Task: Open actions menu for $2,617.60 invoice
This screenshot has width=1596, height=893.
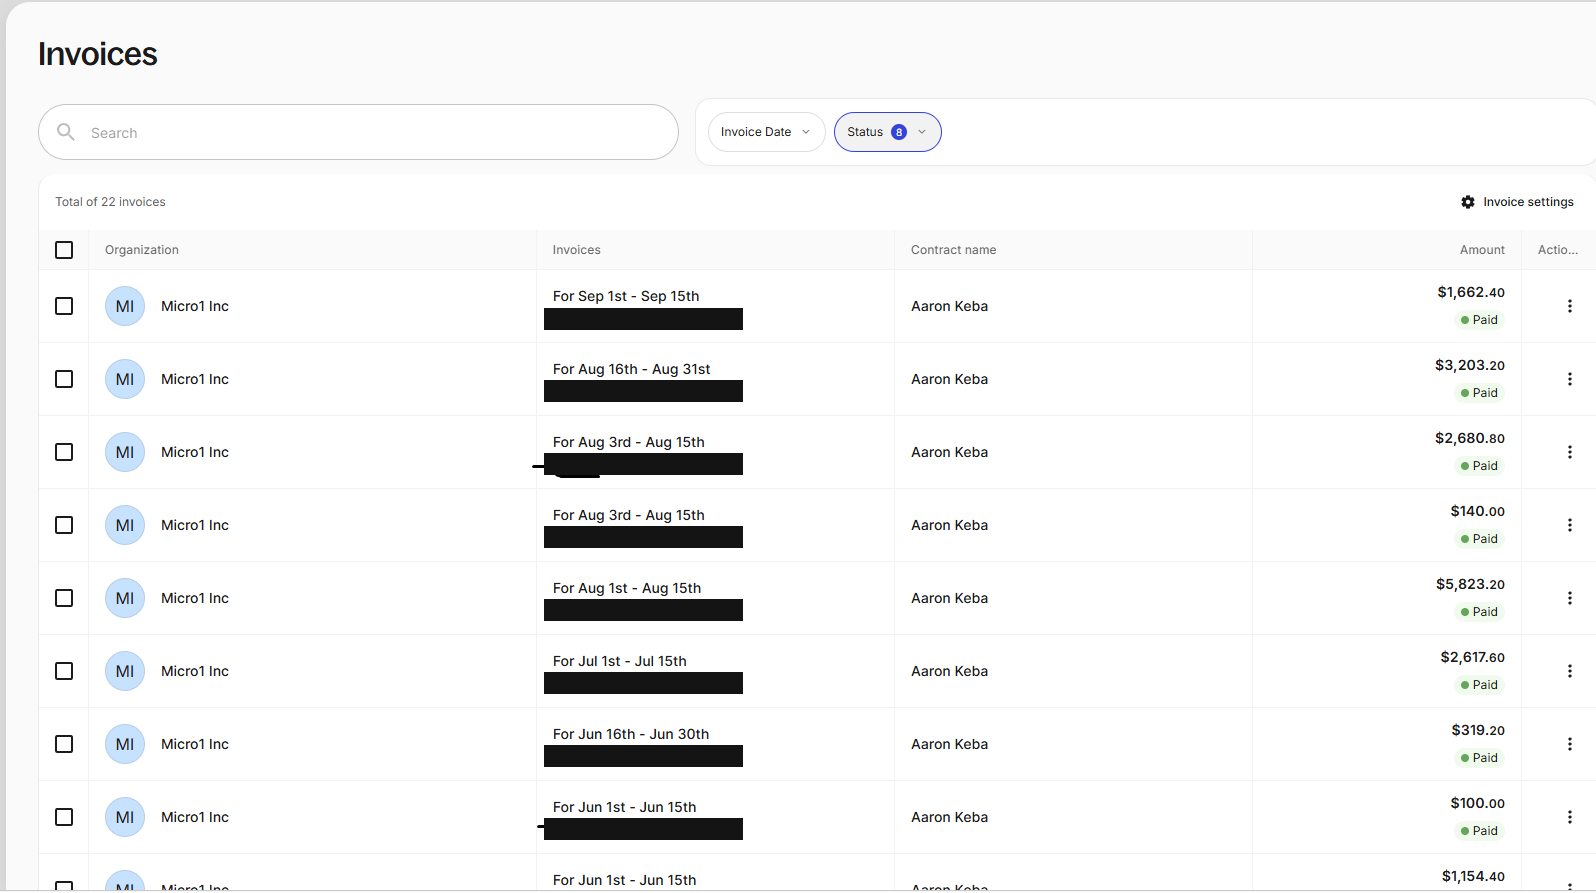Action: pyautogui.click(x=1569, y=671)
